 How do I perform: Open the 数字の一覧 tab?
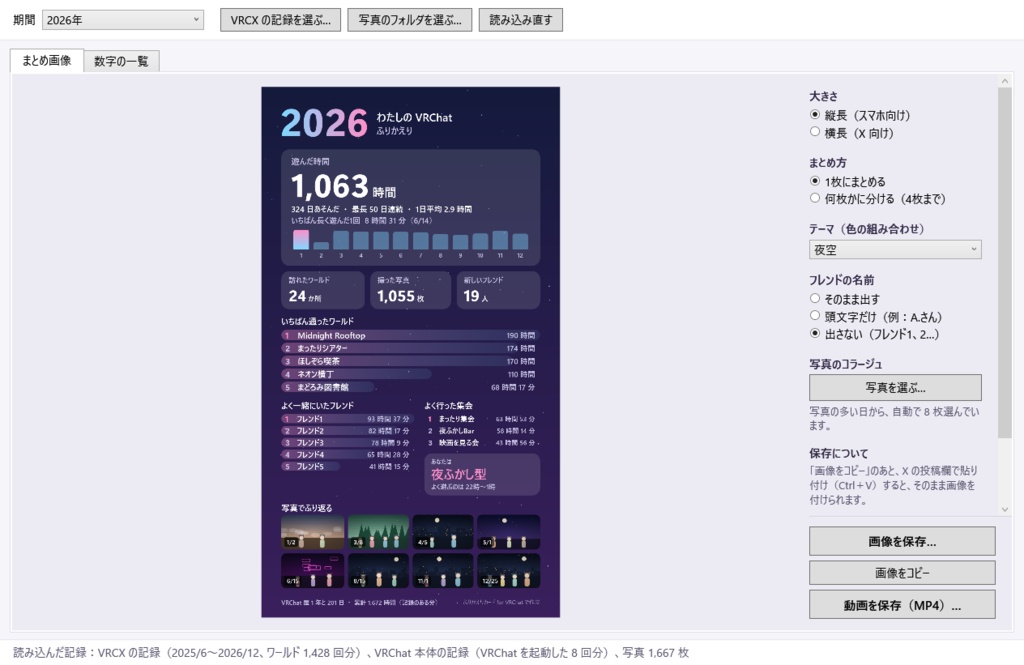point(121,61)
